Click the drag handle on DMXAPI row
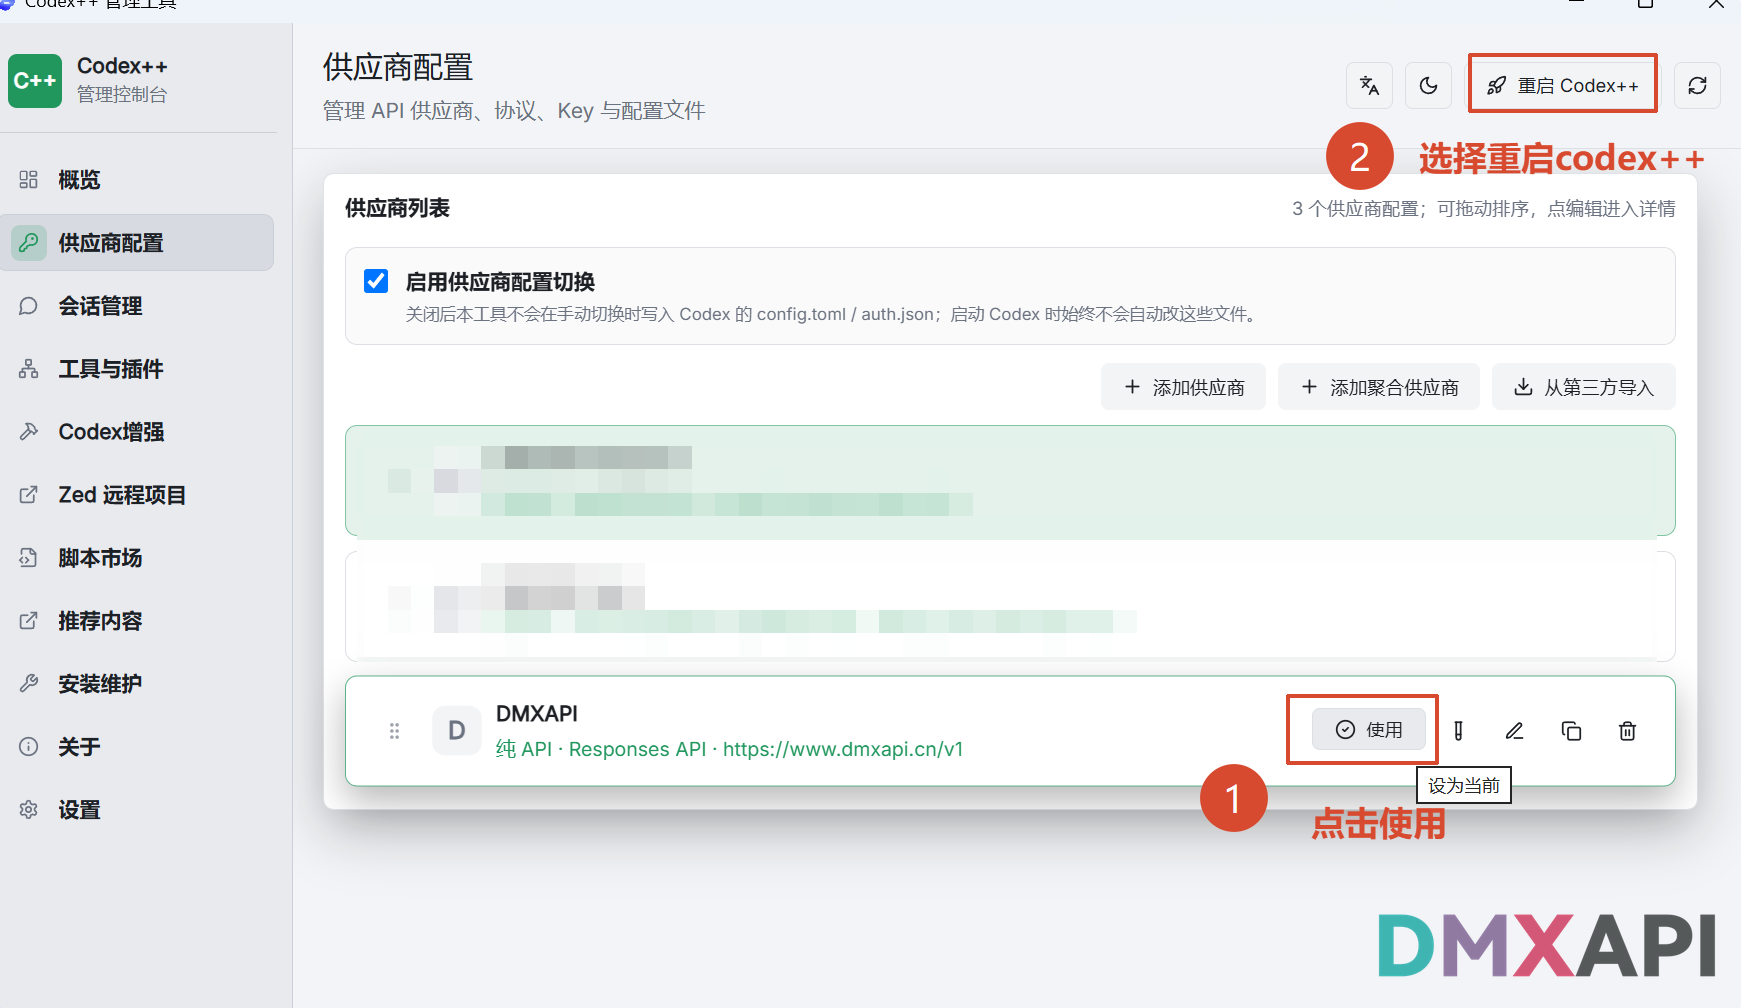1741x1008 pixels. click(x=394, y=731)
